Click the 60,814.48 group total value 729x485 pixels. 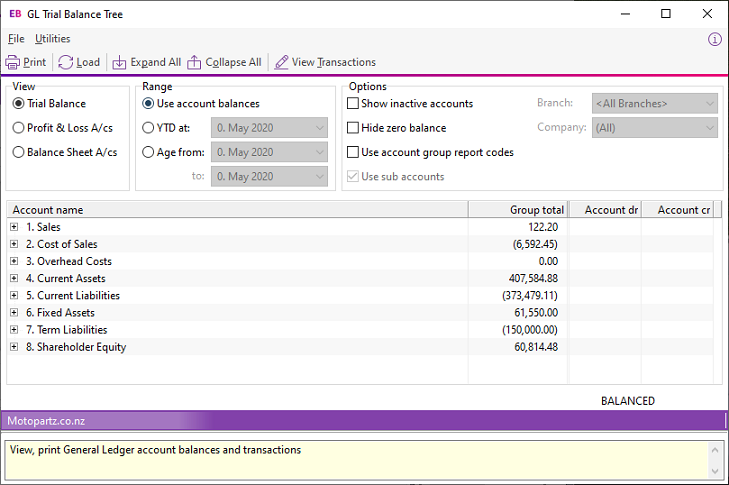tap(536, 347)
